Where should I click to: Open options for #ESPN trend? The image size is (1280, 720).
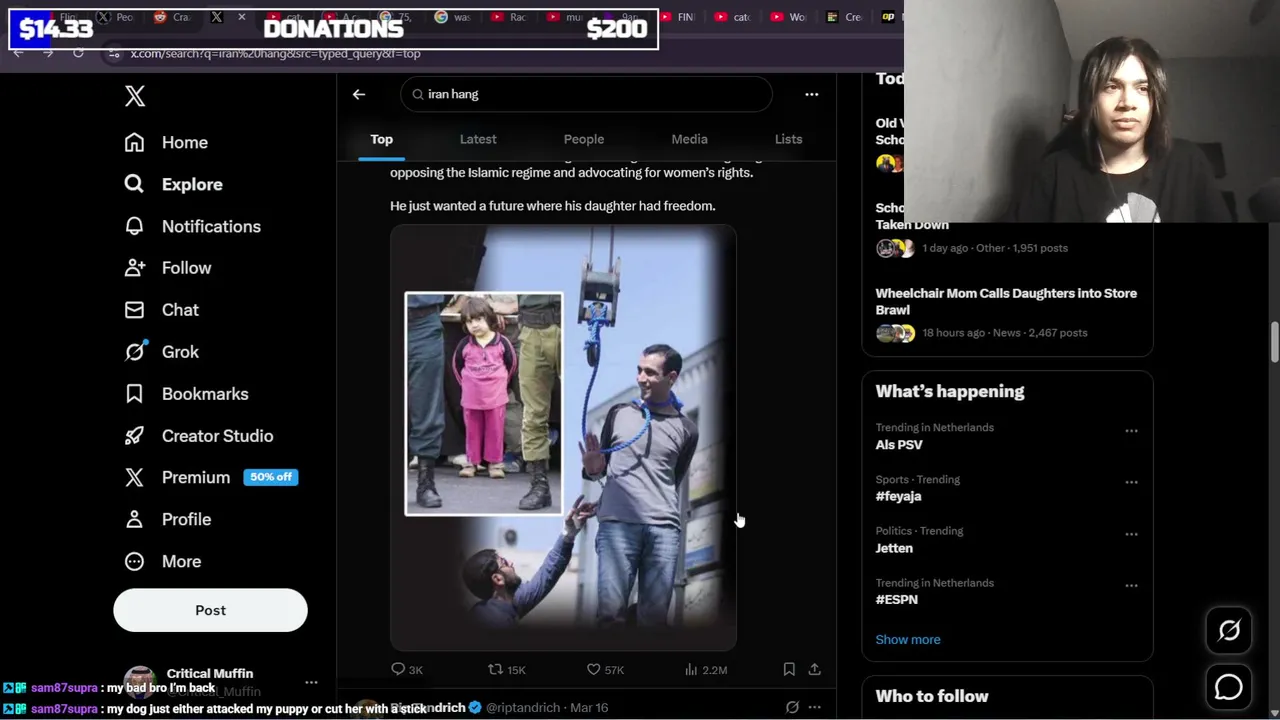[x=1131, y=586]
